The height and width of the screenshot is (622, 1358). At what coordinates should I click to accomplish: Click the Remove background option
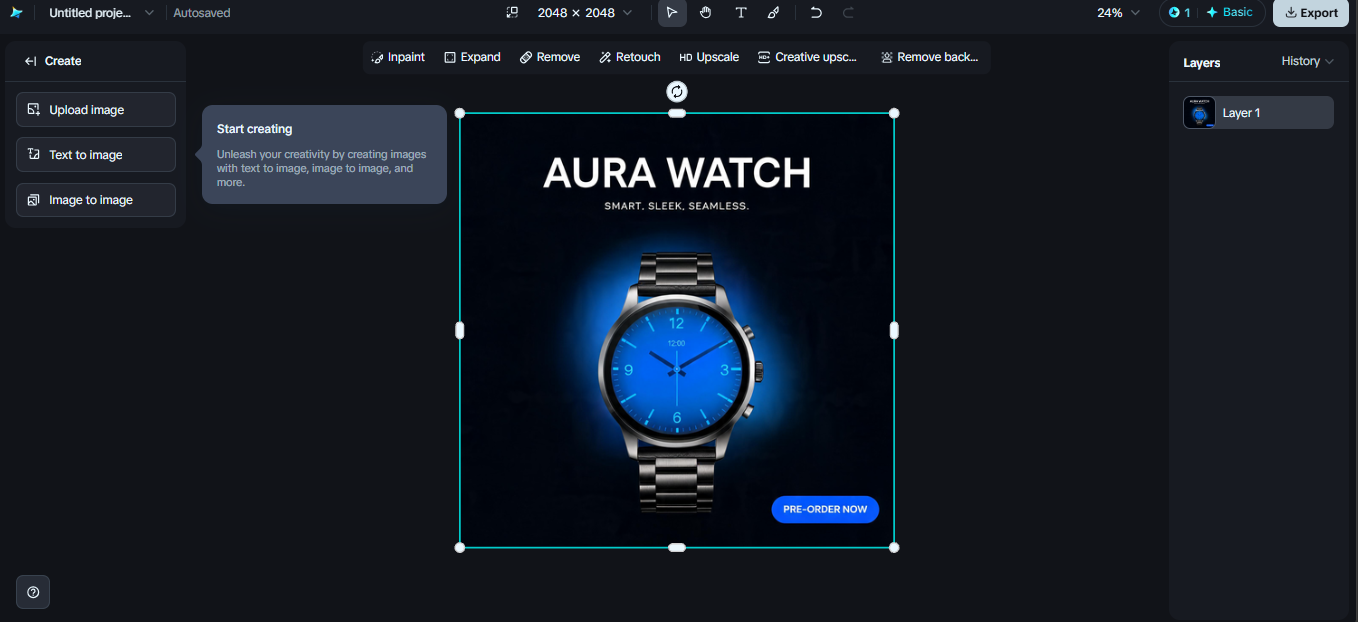[929, 57]
